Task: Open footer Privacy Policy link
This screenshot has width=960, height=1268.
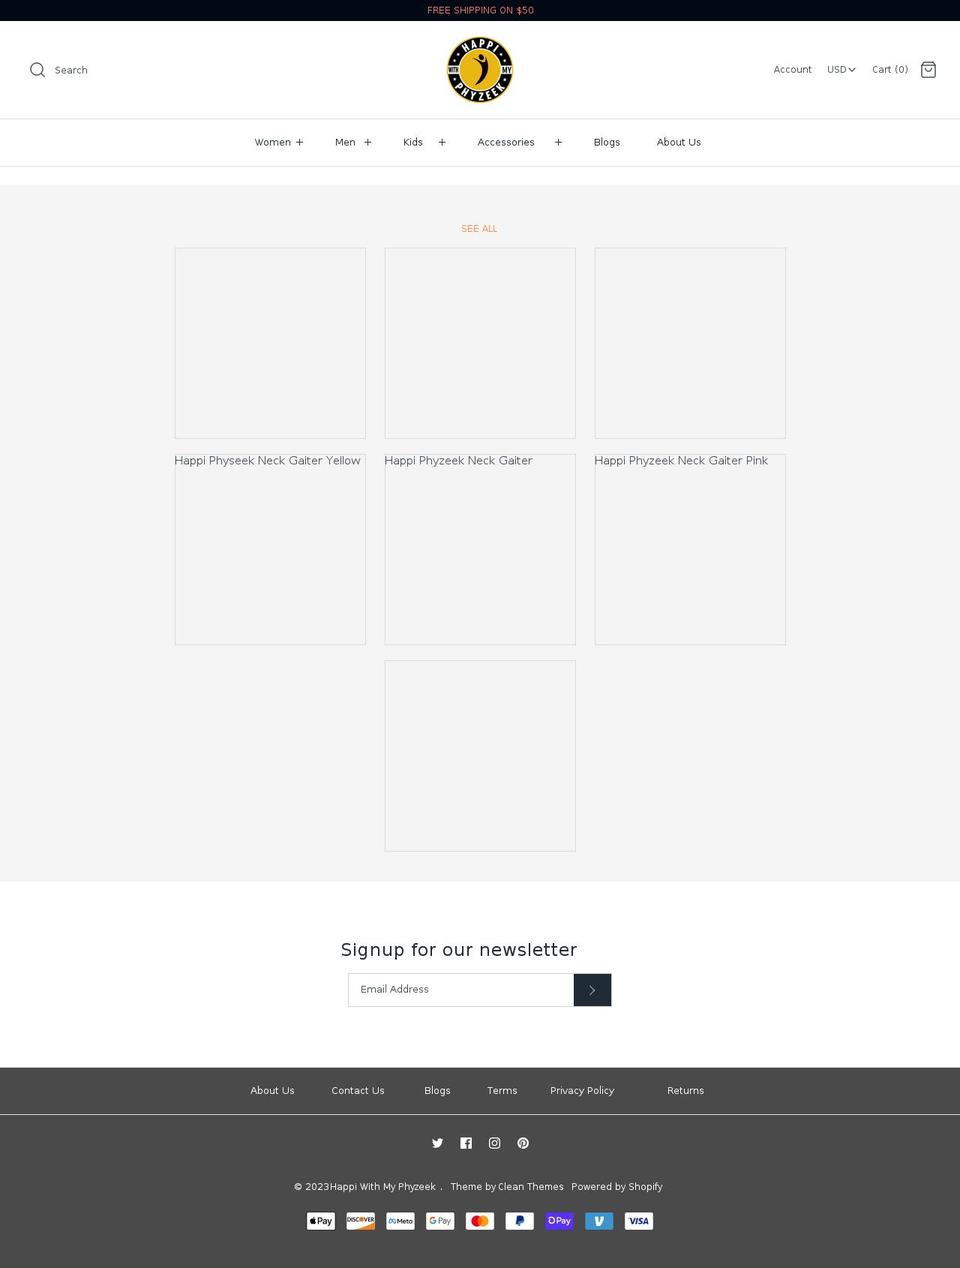Action: pos(582,1091)
